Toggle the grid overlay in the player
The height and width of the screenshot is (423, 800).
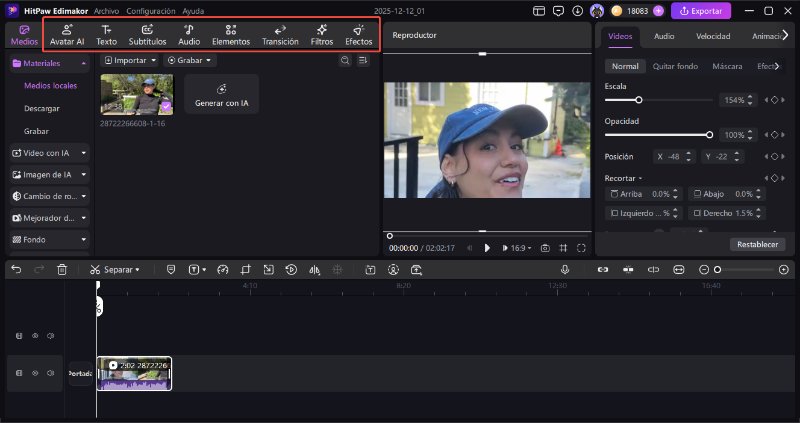point(563,248)
